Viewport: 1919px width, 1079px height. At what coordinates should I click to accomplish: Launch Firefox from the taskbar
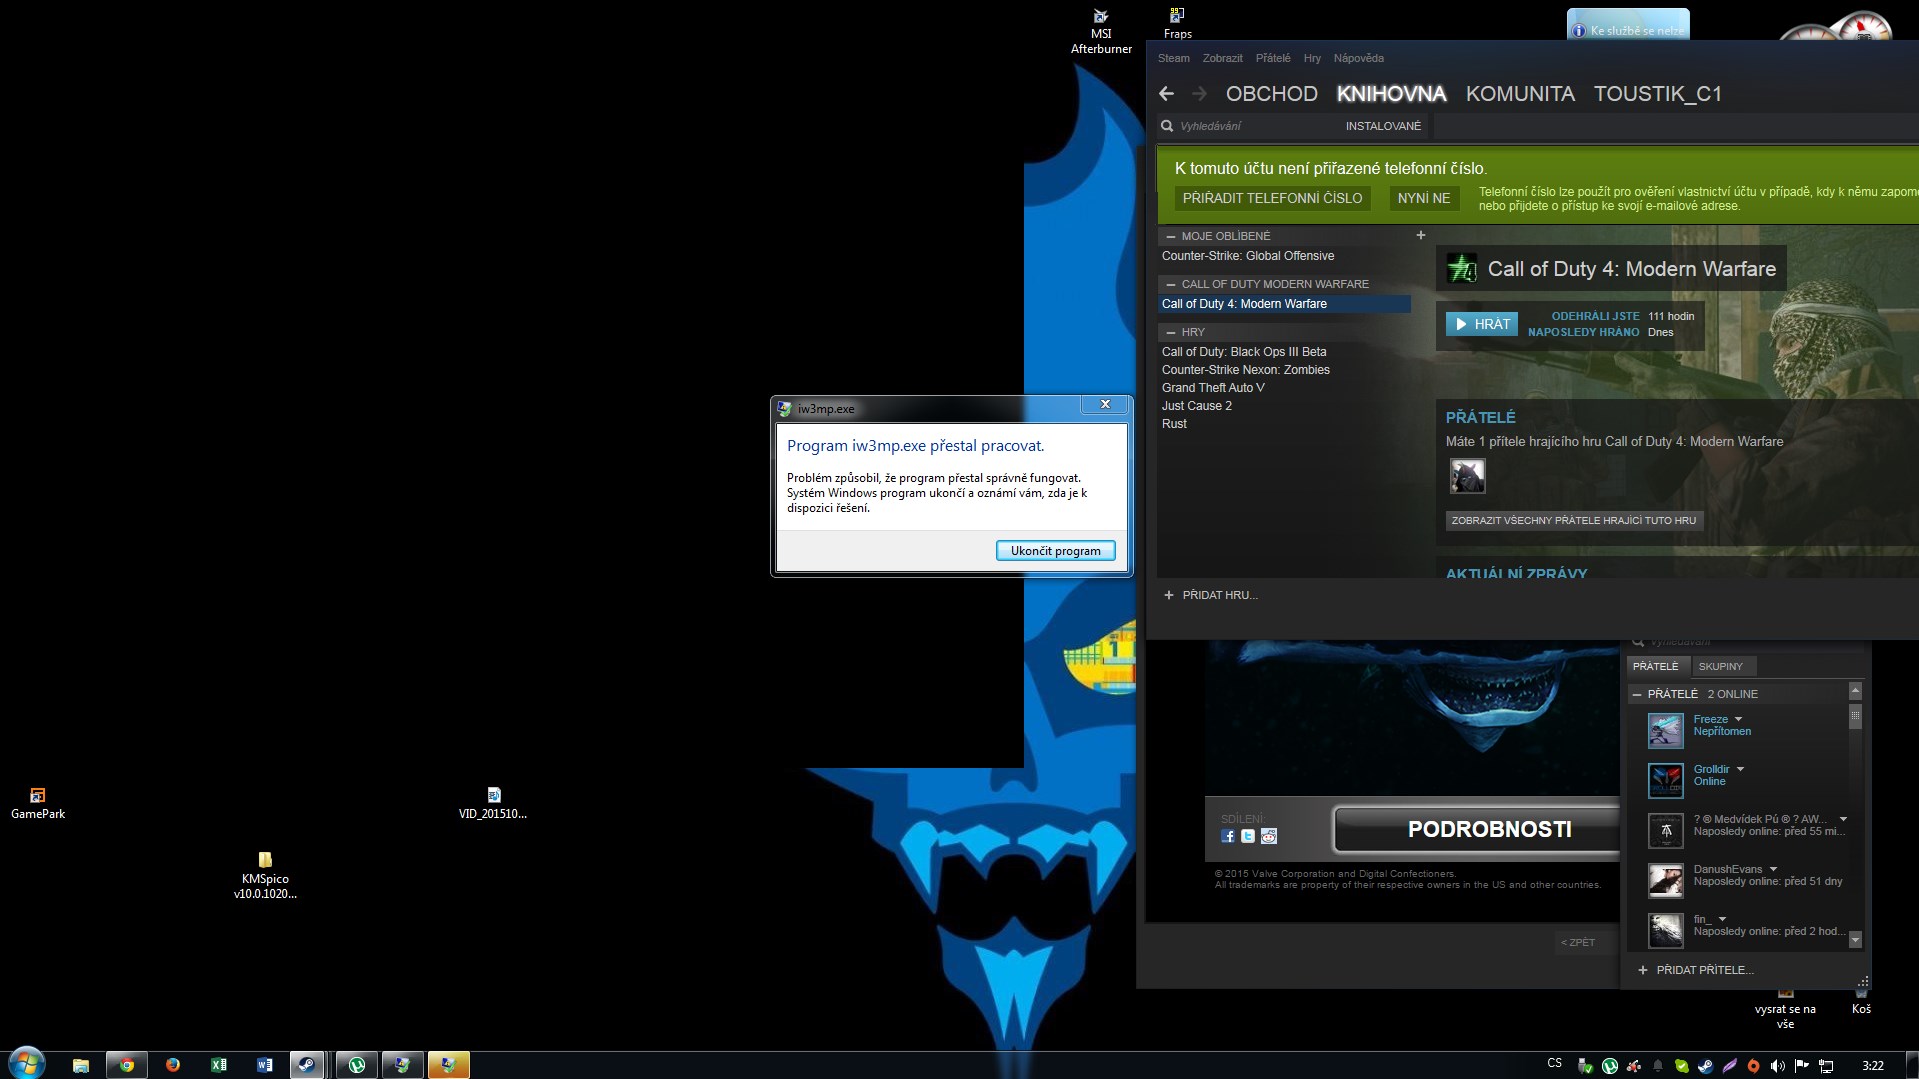coord(173,1065)
